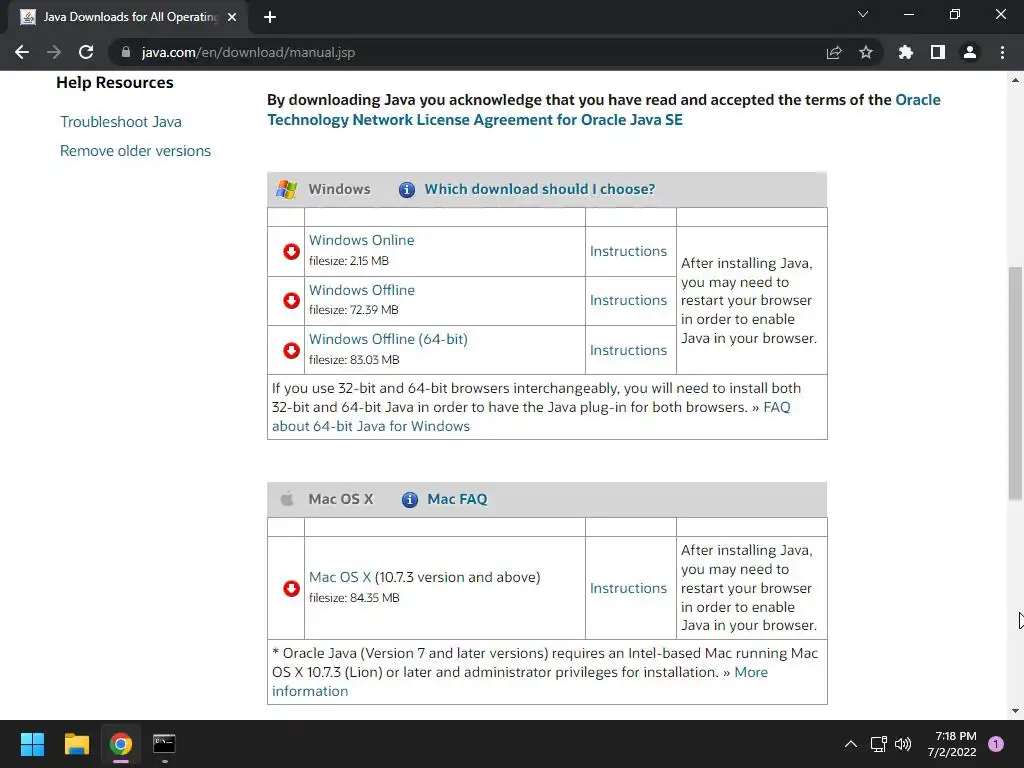The height and width of the screenshot is (768, 1024).
Task: Open Instructions for Windows Offline (64-bit)
Action: click(x=628, y=350)
